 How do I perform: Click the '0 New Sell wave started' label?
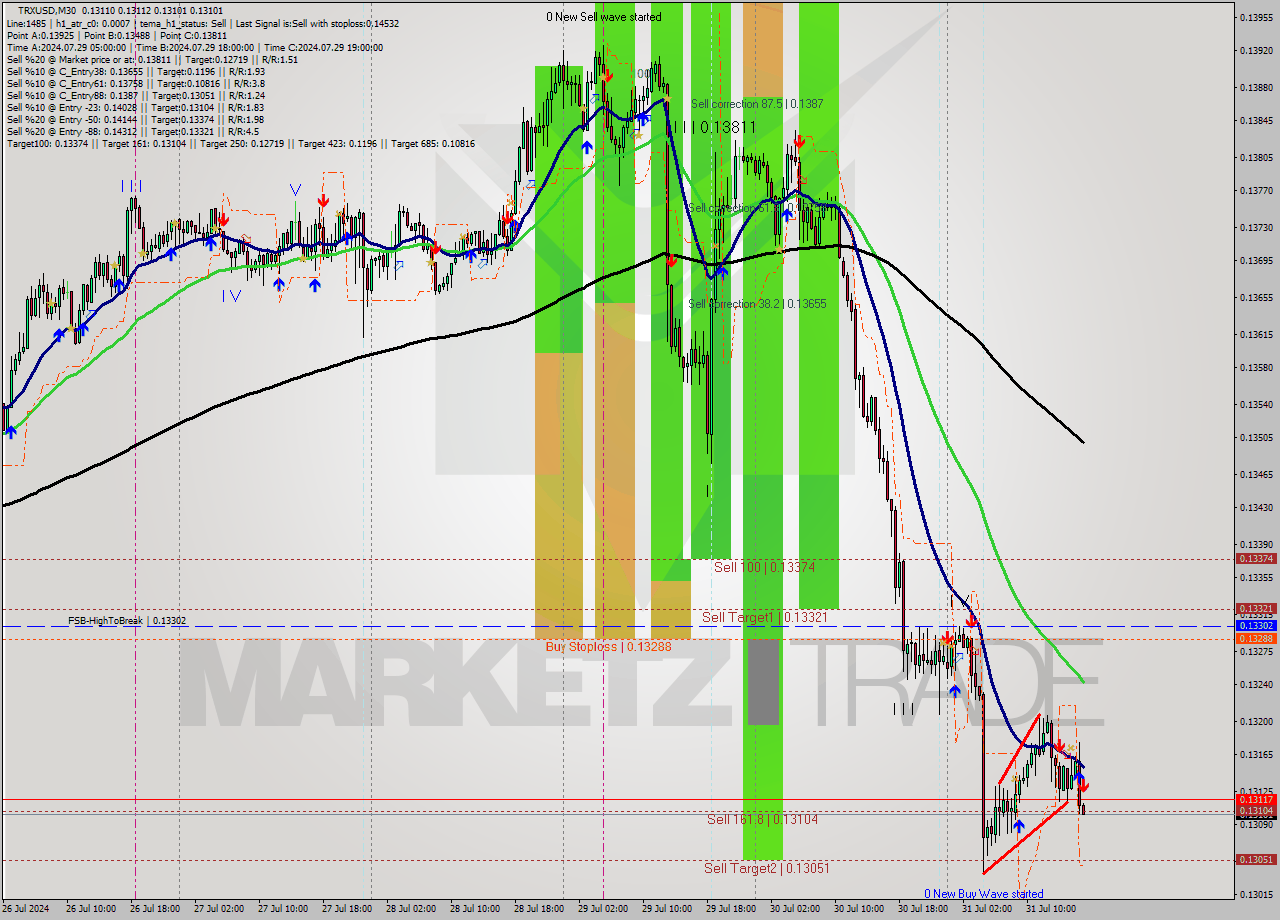[x=603, y=17]
